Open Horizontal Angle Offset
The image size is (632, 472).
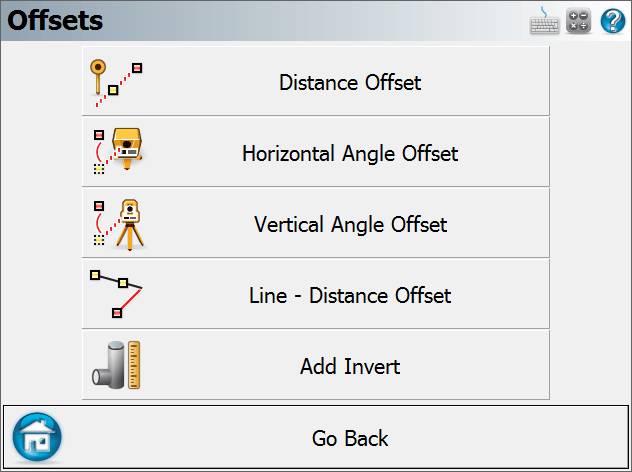[316, 152]
